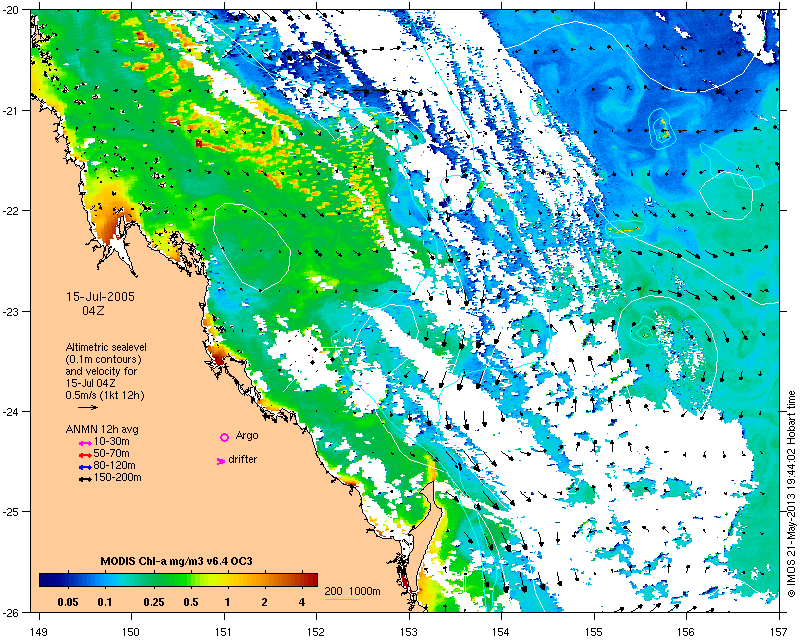
Task: Click the '0.5m/s (1kt 12h)' scale text
Action: (105, 395)
